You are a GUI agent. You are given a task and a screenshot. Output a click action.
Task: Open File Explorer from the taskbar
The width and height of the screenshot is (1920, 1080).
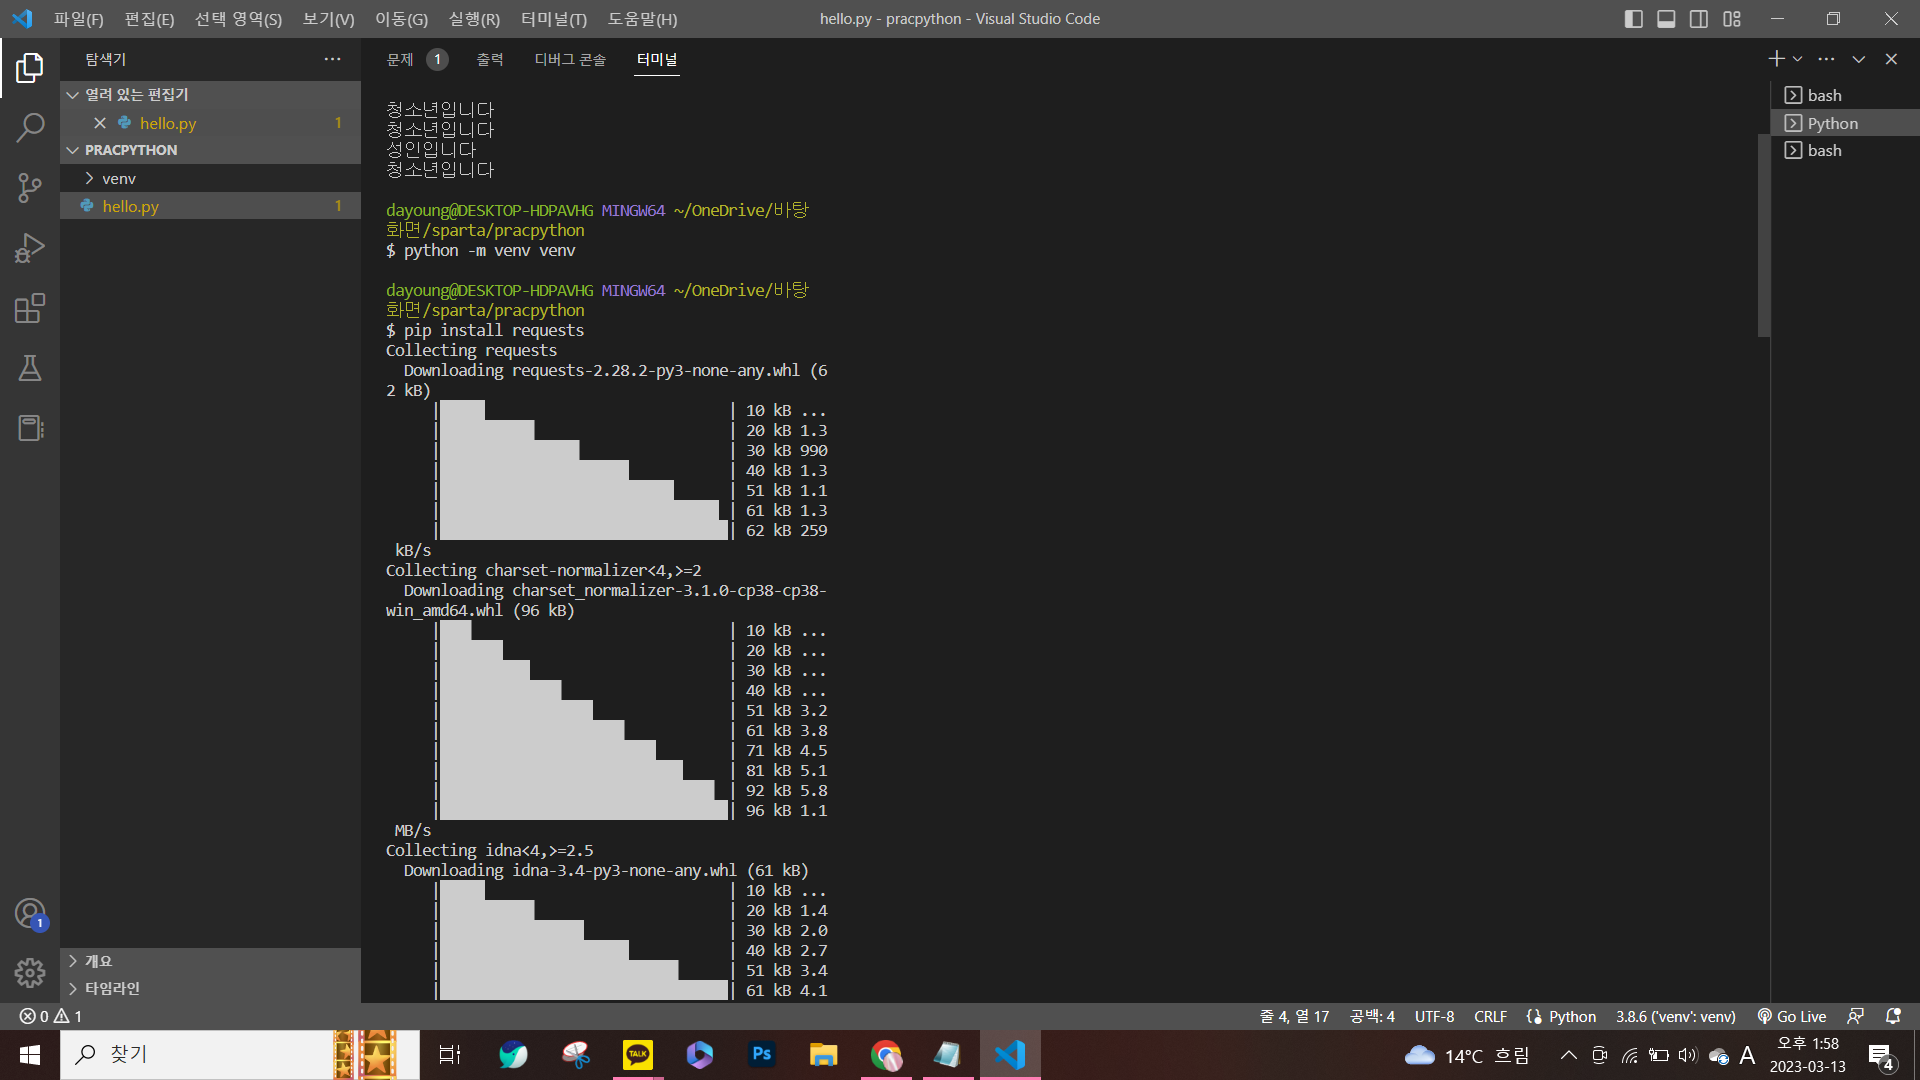[x=824, y=1055]
